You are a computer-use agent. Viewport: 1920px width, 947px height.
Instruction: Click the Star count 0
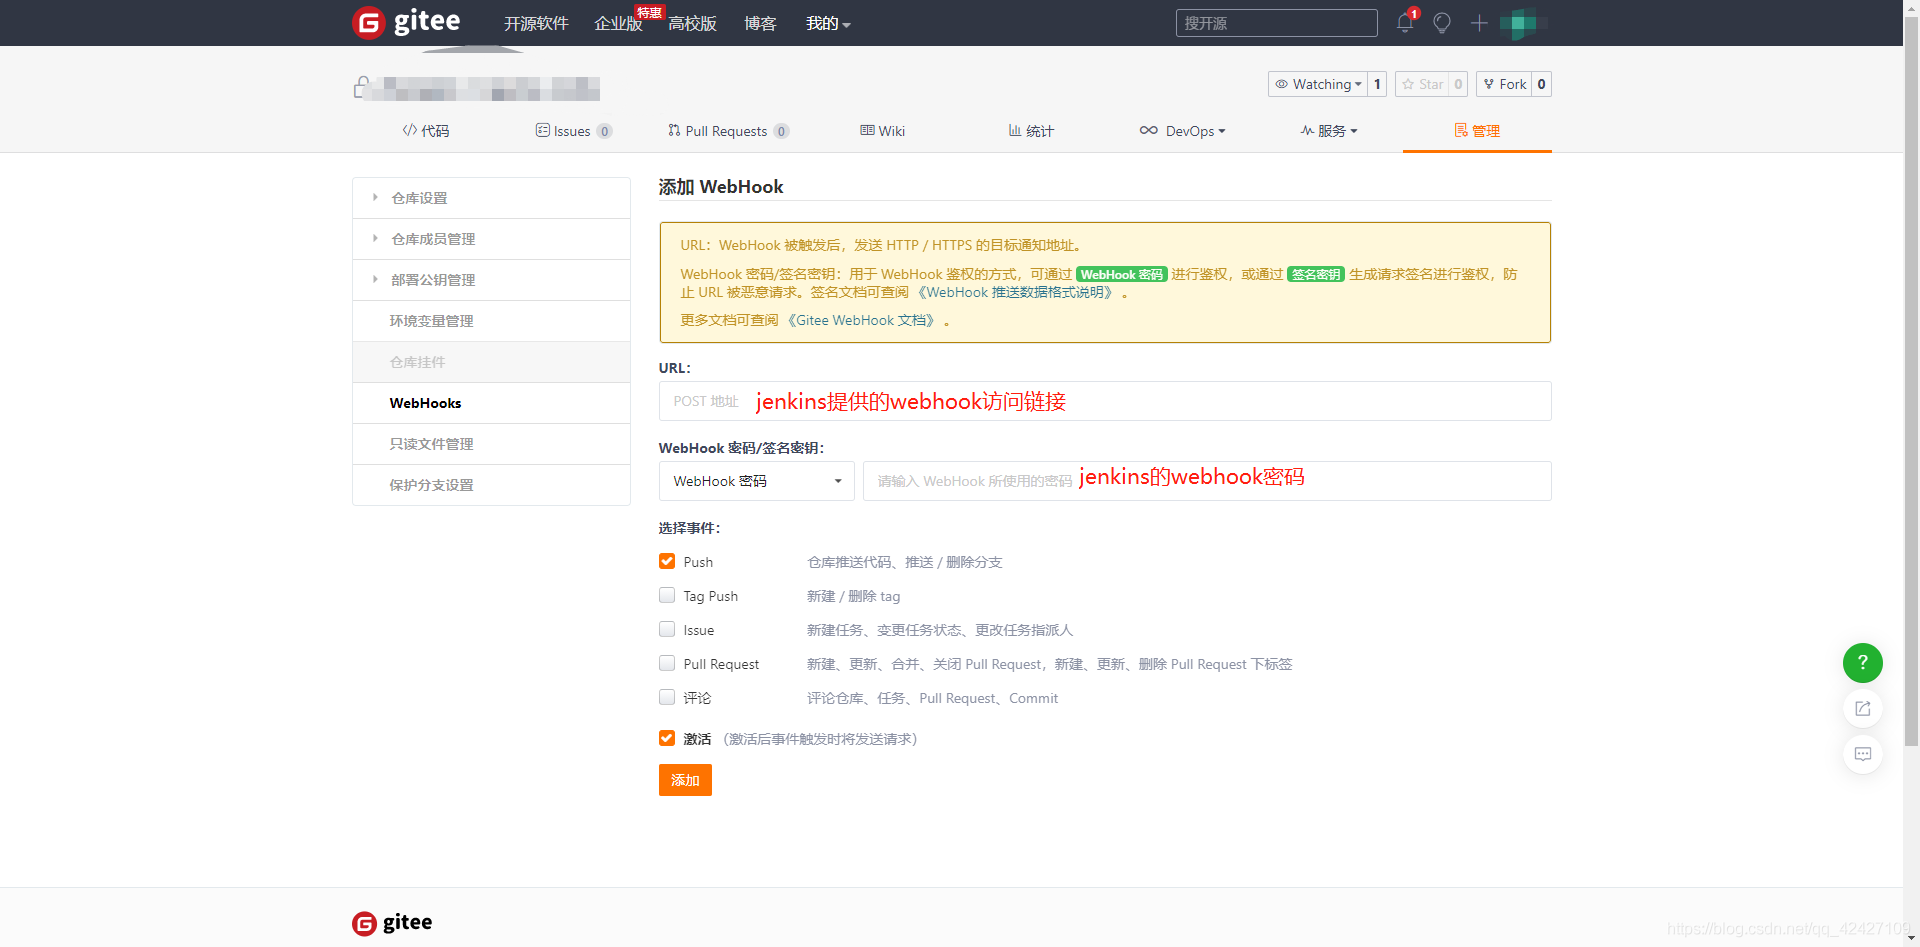click(x=1458, y=84)
